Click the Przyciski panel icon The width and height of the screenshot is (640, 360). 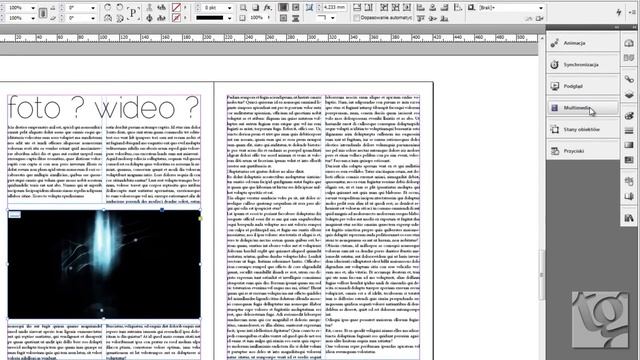click(555, 151)
